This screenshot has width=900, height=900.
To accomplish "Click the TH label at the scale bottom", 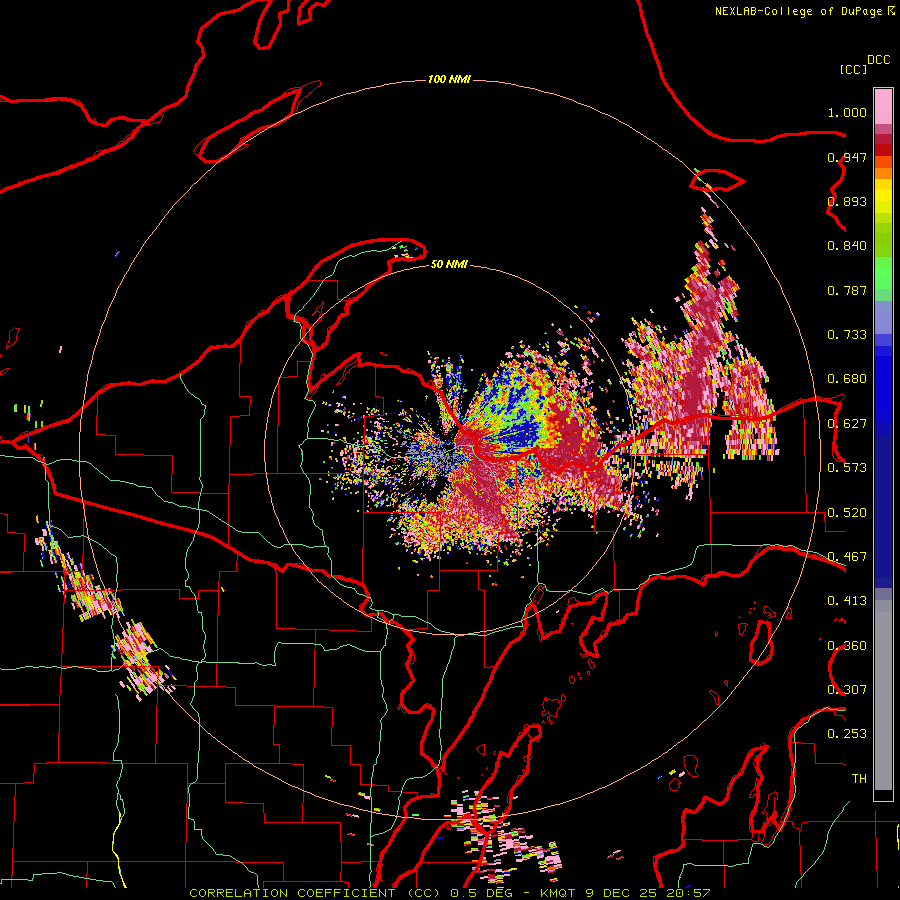I will click(859, 778).
